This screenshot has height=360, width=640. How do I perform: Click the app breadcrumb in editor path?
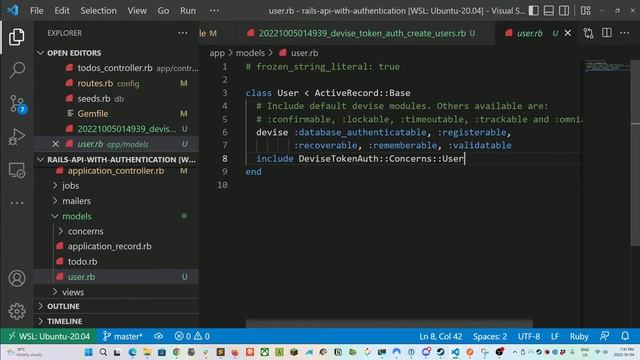coord(217,53)
